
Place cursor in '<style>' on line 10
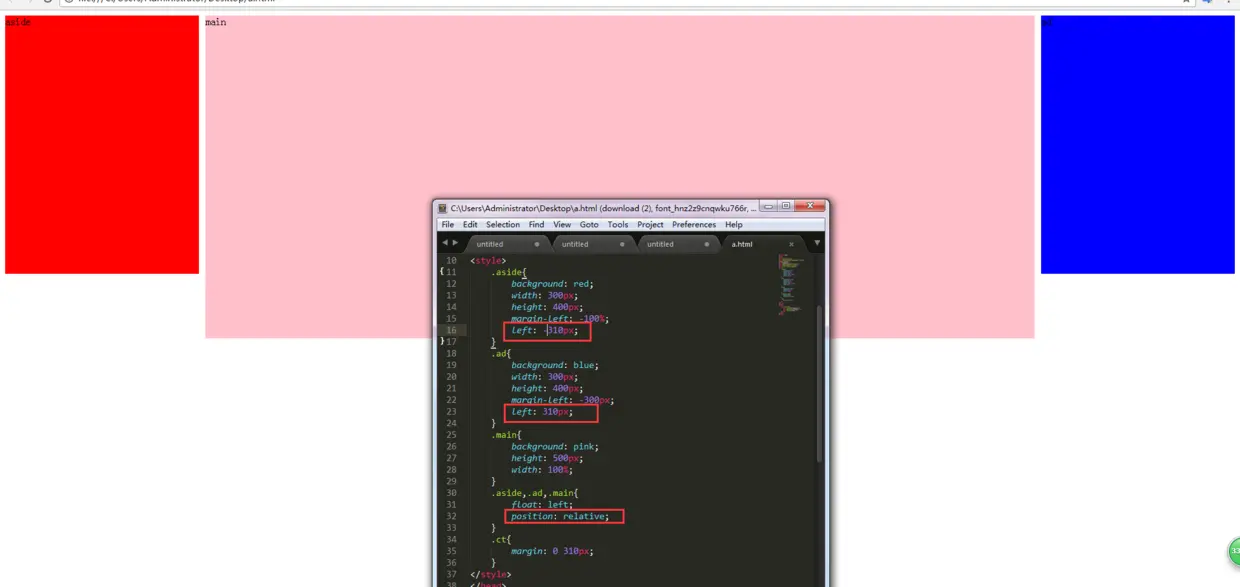pyautogui.click(x=488, y=261)
